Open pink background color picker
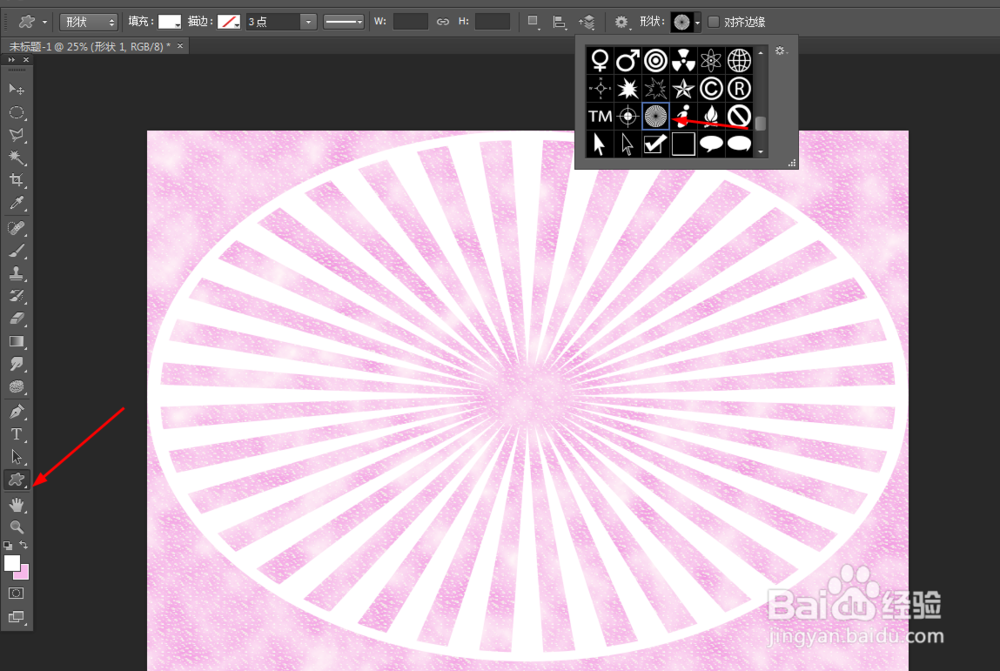 [25, 575]
